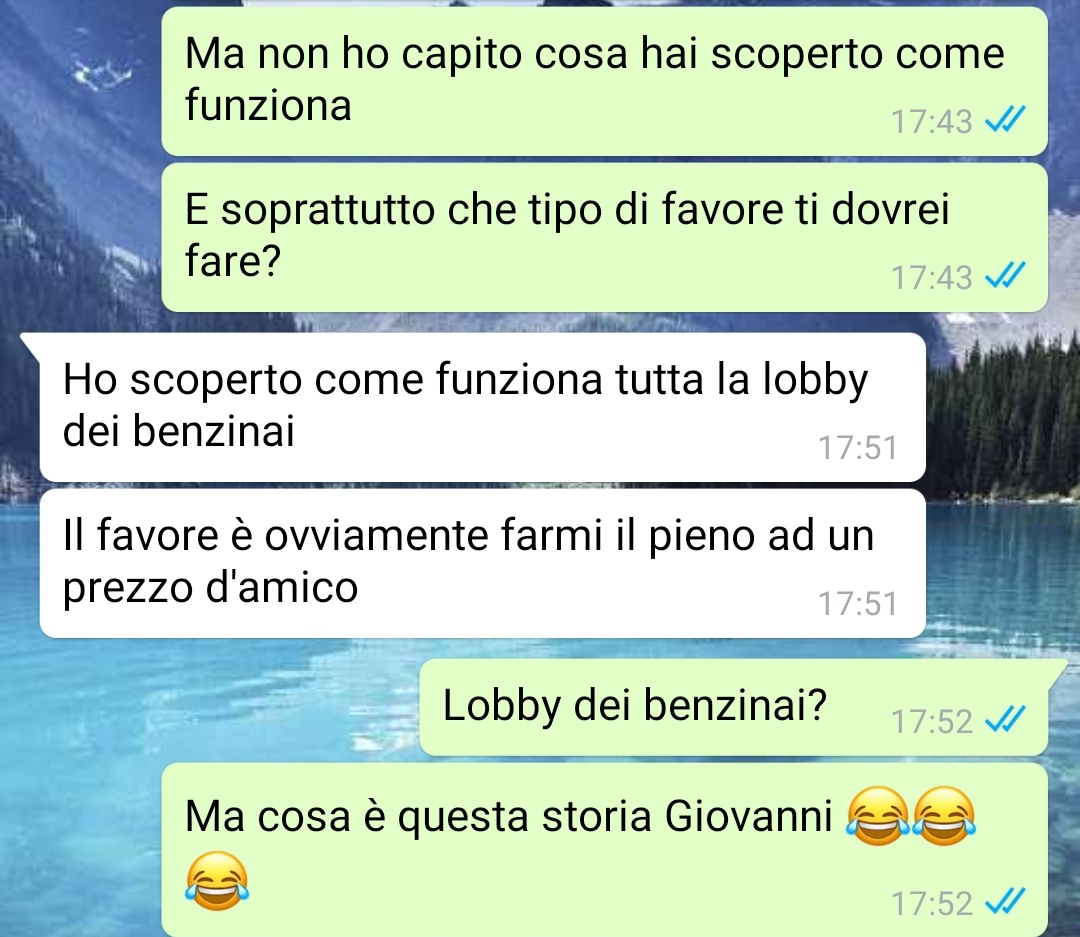Select the 'E soprattutto che tipo di favore' message
Viewport: 1080px width, 937px height.
point(604,237)
